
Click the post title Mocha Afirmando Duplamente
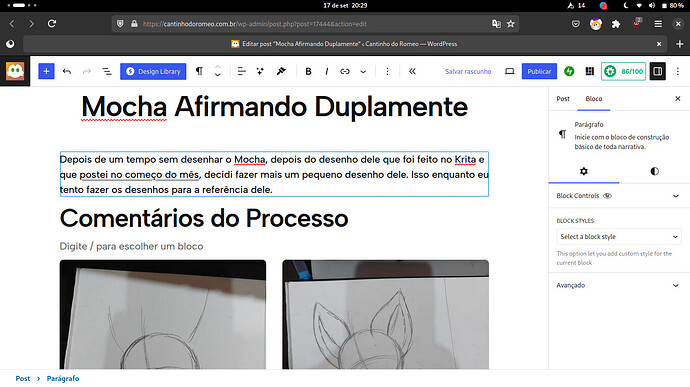[275, 107]
